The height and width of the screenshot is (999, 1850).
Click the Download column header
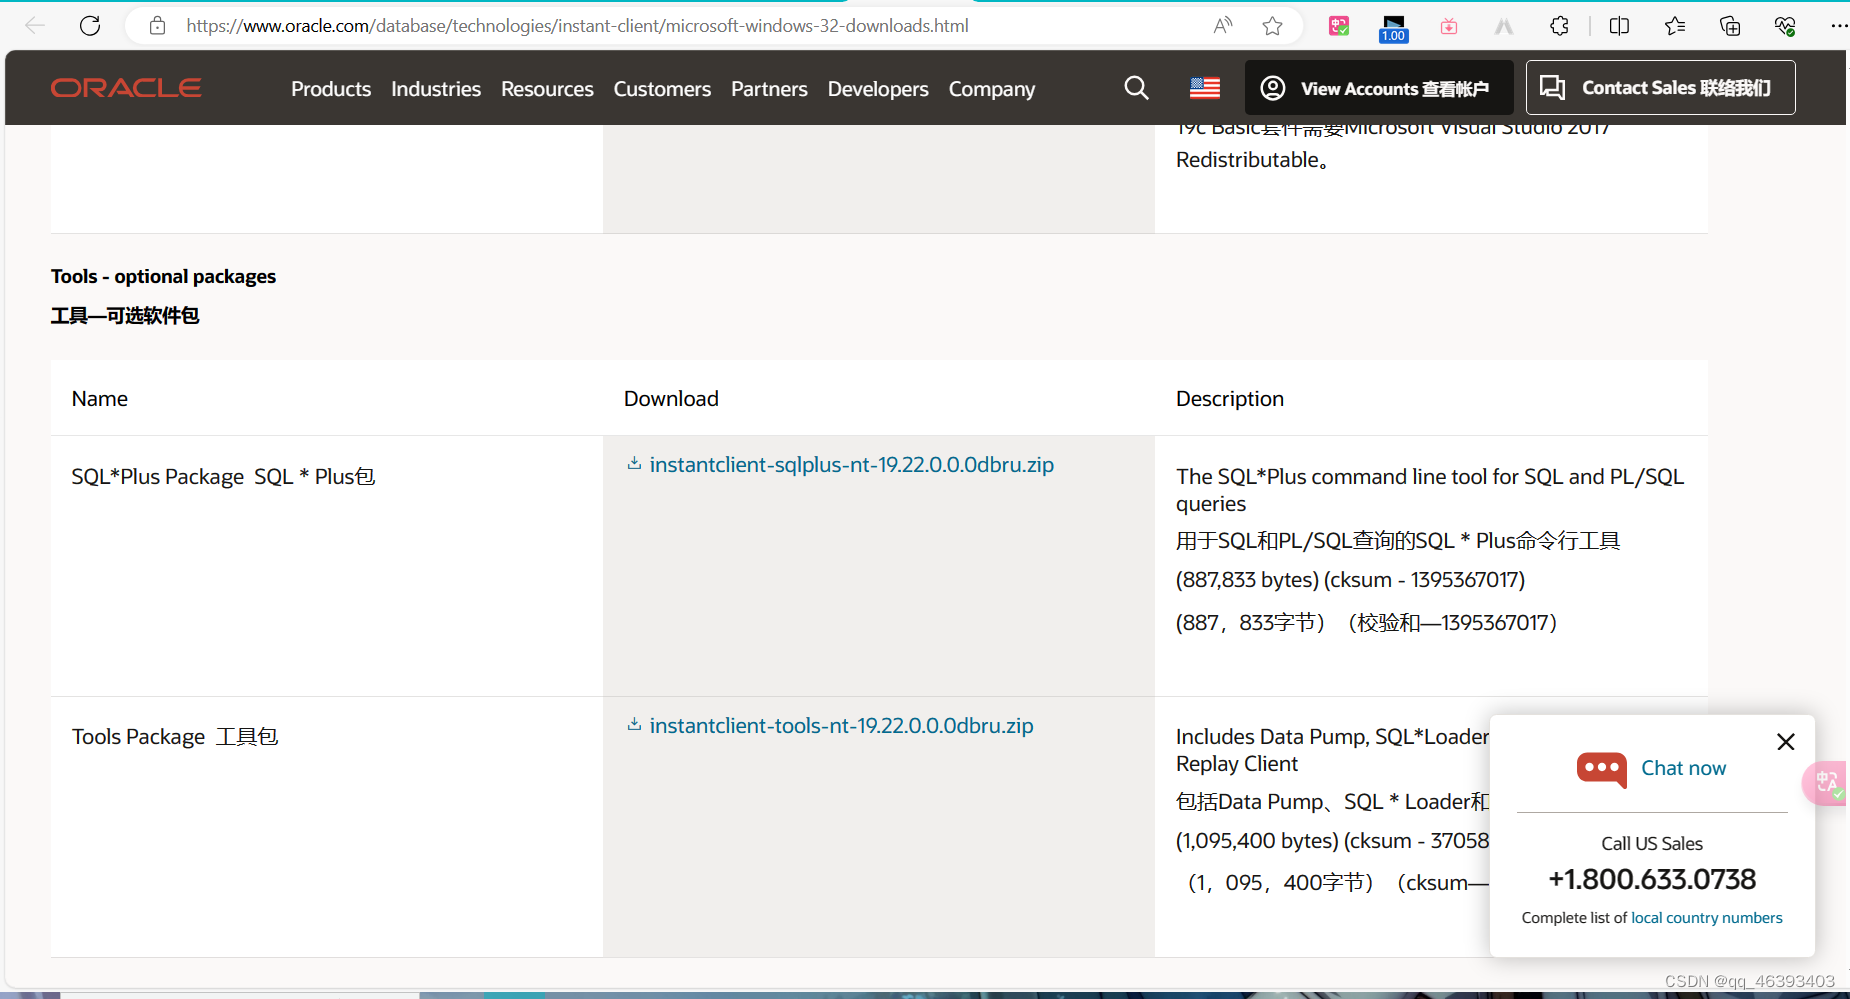pos(671,398)
